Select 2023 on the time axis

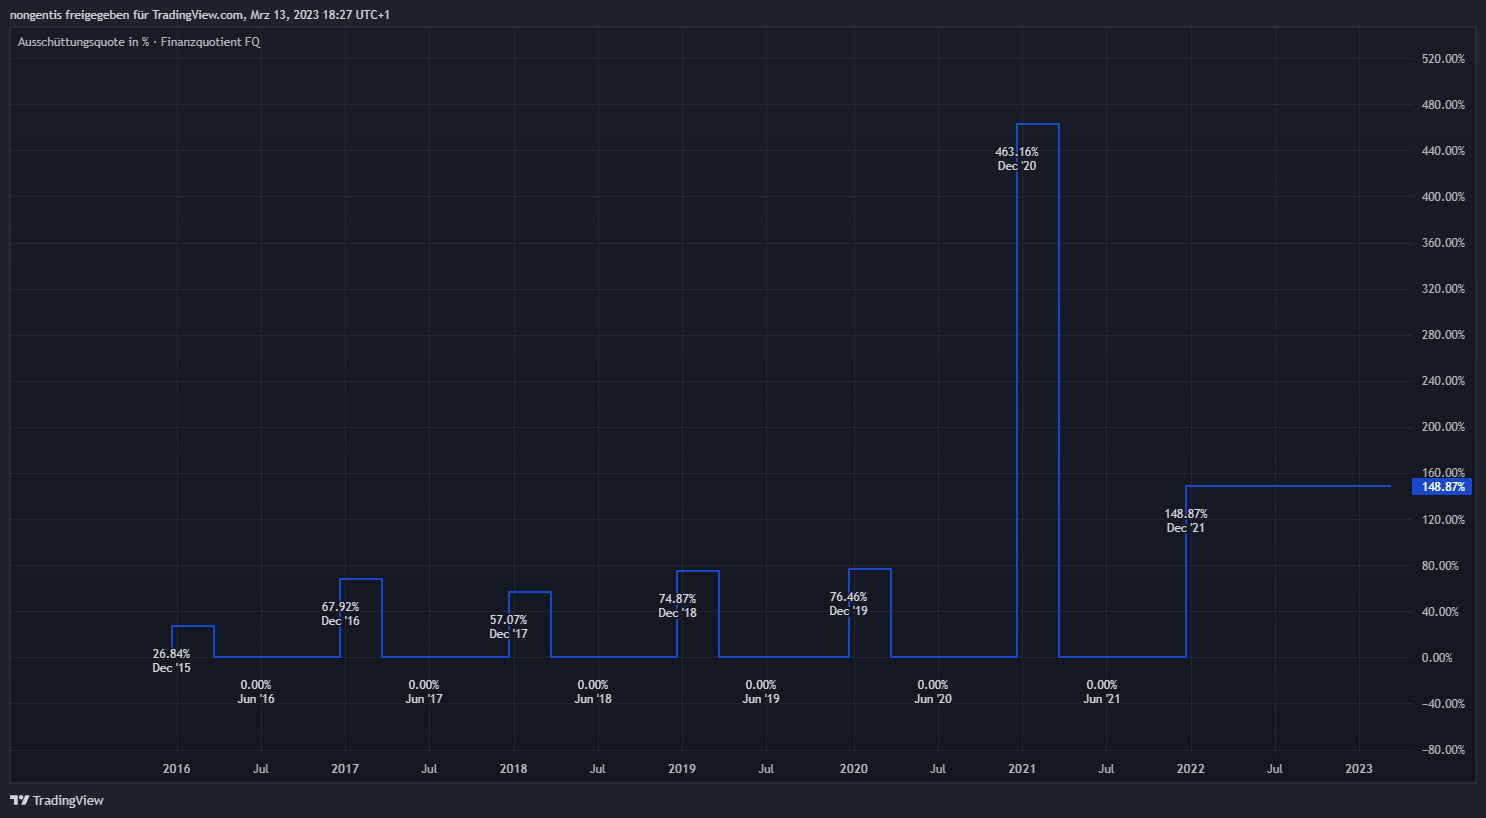pyautogui.click(x=1359, y=769)
